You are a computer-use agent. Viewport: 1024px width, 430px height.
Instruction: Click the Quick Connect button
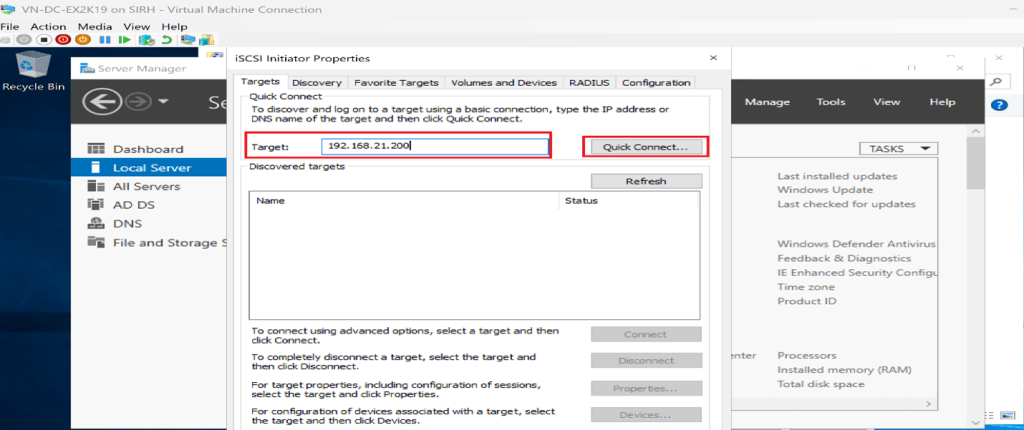tap(645, 147)
